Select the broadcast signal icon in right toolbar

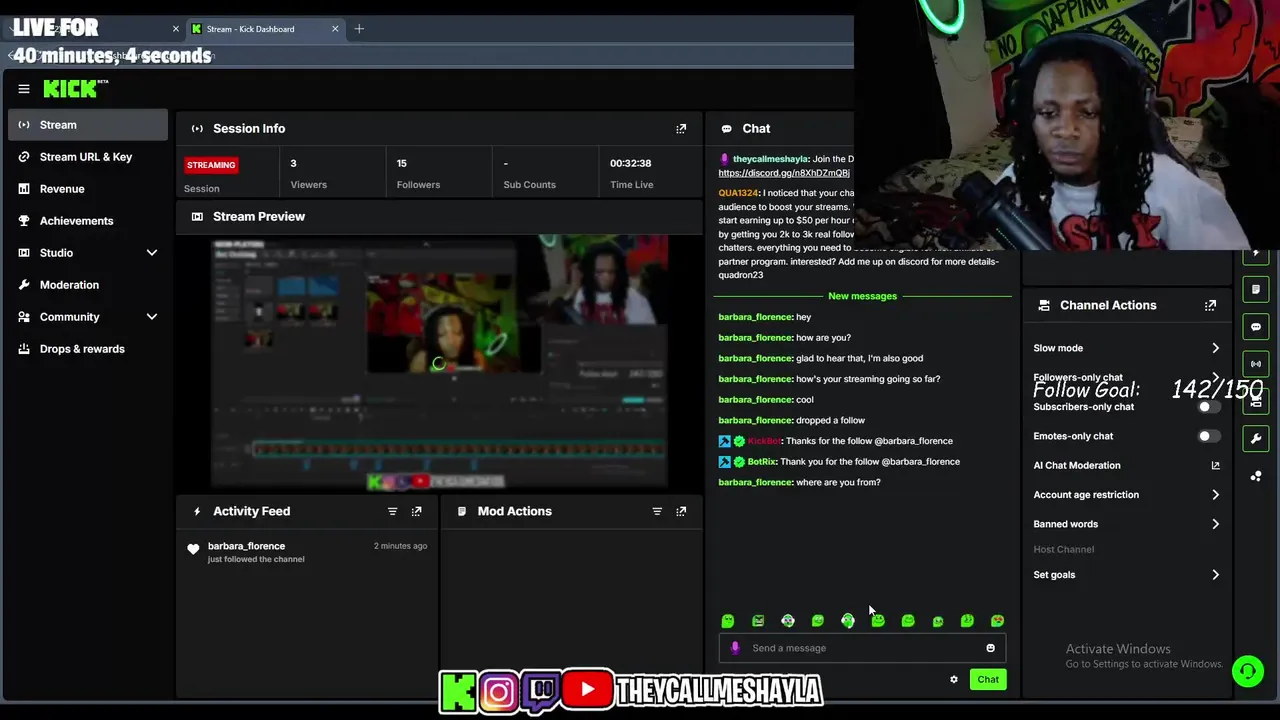[1256, 364]
